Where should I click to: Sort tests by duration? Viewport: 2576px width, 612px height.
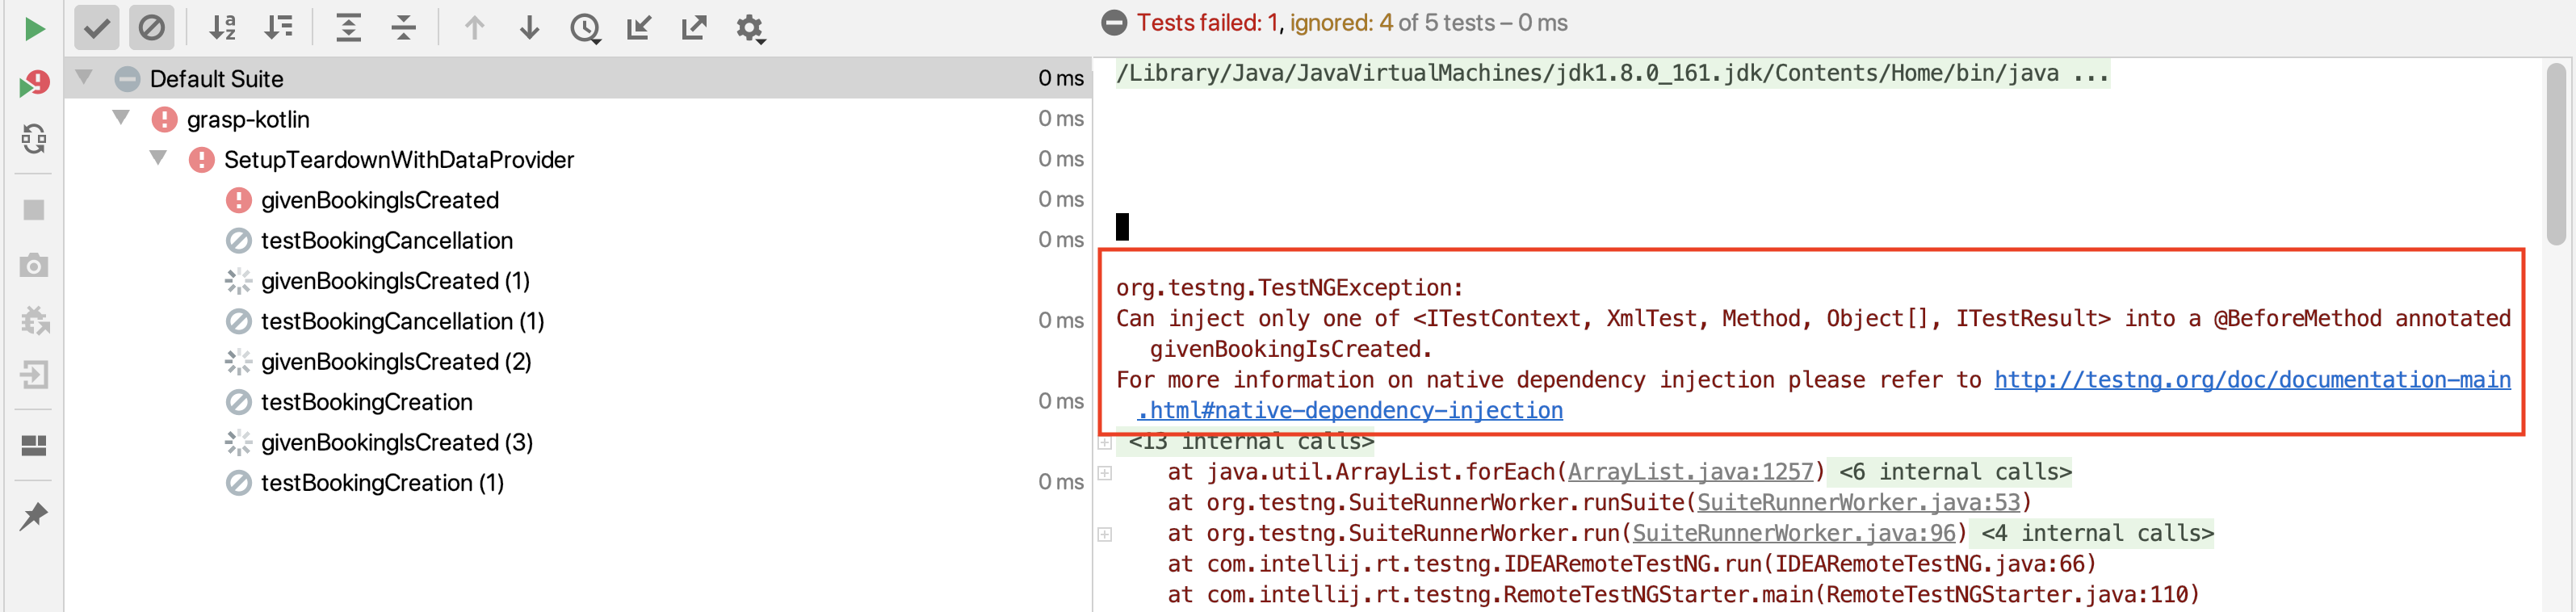click(x=278, y=28)
